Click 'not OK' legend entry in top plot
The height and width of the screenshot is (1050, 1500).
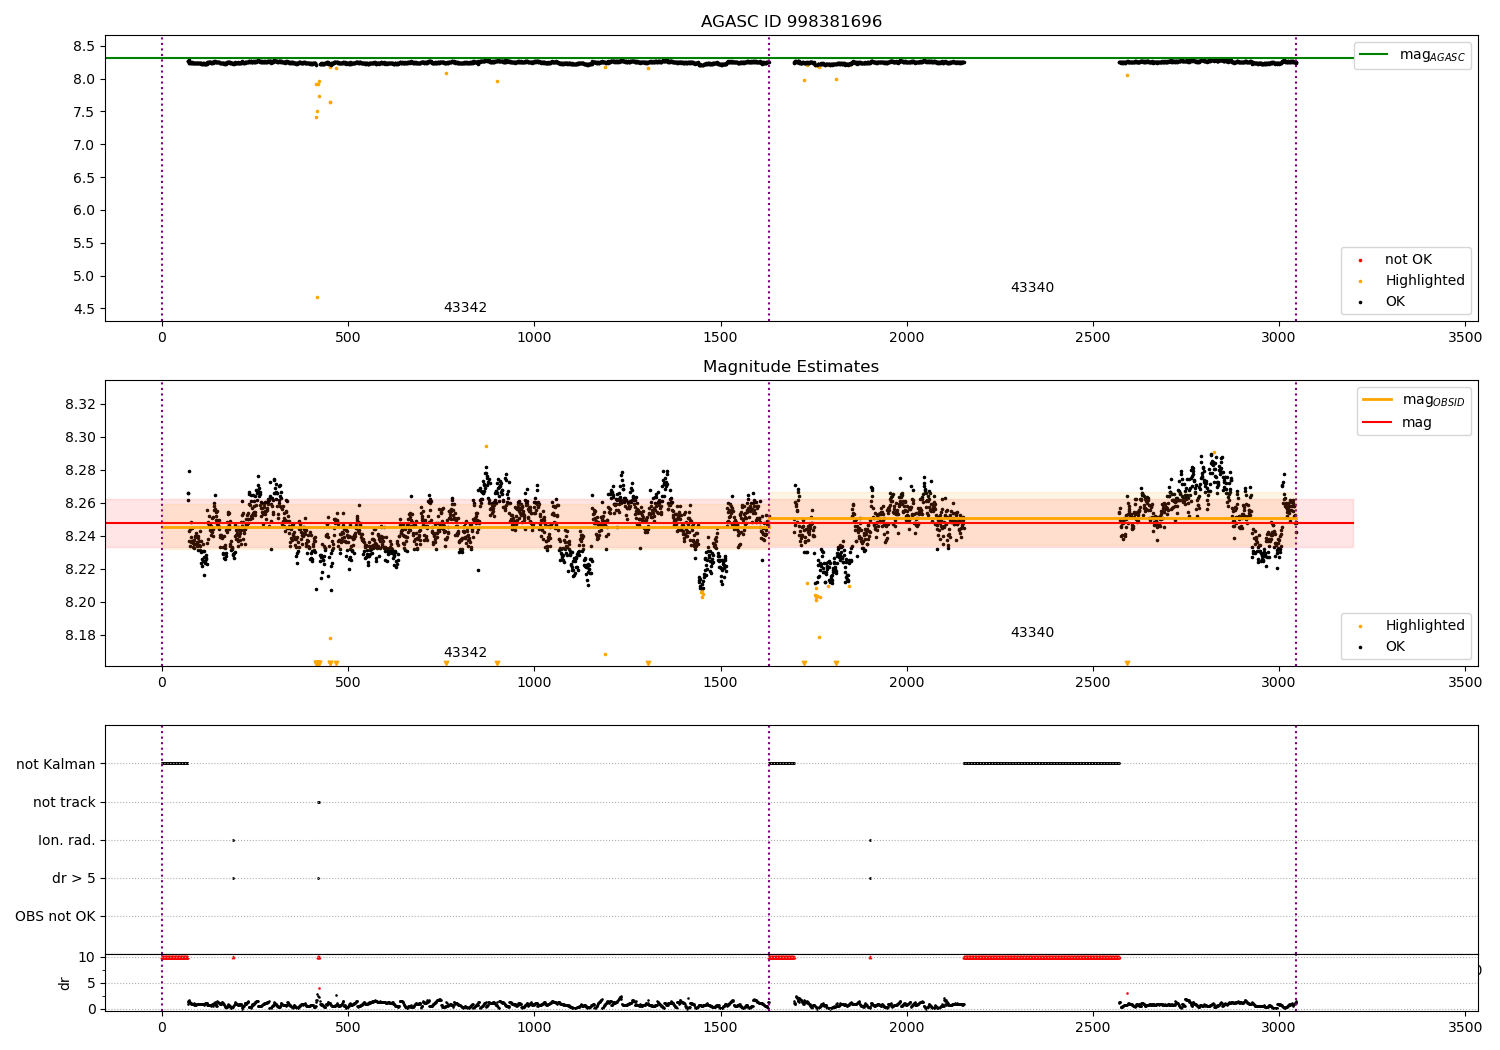tap(1408, 260)
